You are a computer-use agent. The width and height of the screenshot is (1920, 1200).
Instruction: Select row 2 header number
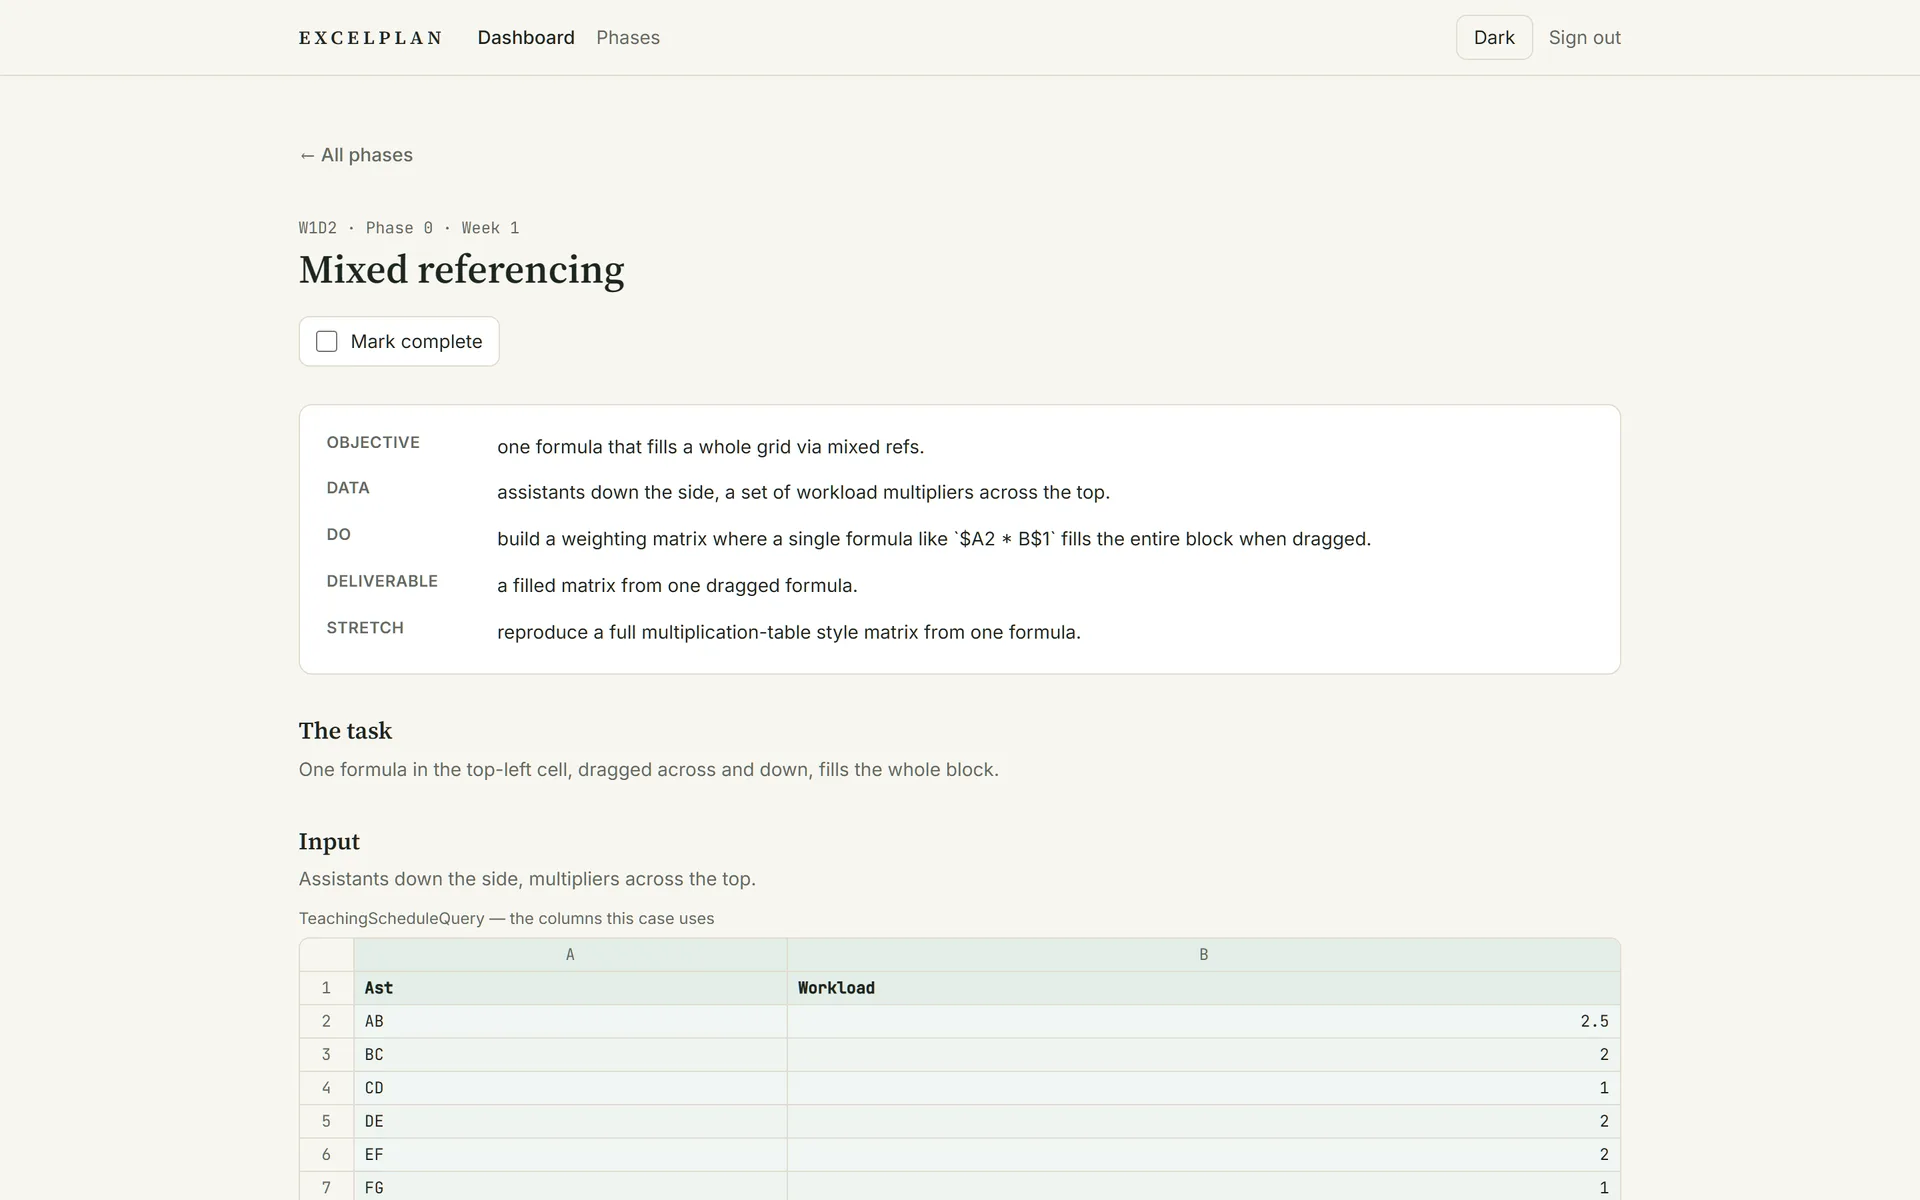click(x=326, y=1021)
